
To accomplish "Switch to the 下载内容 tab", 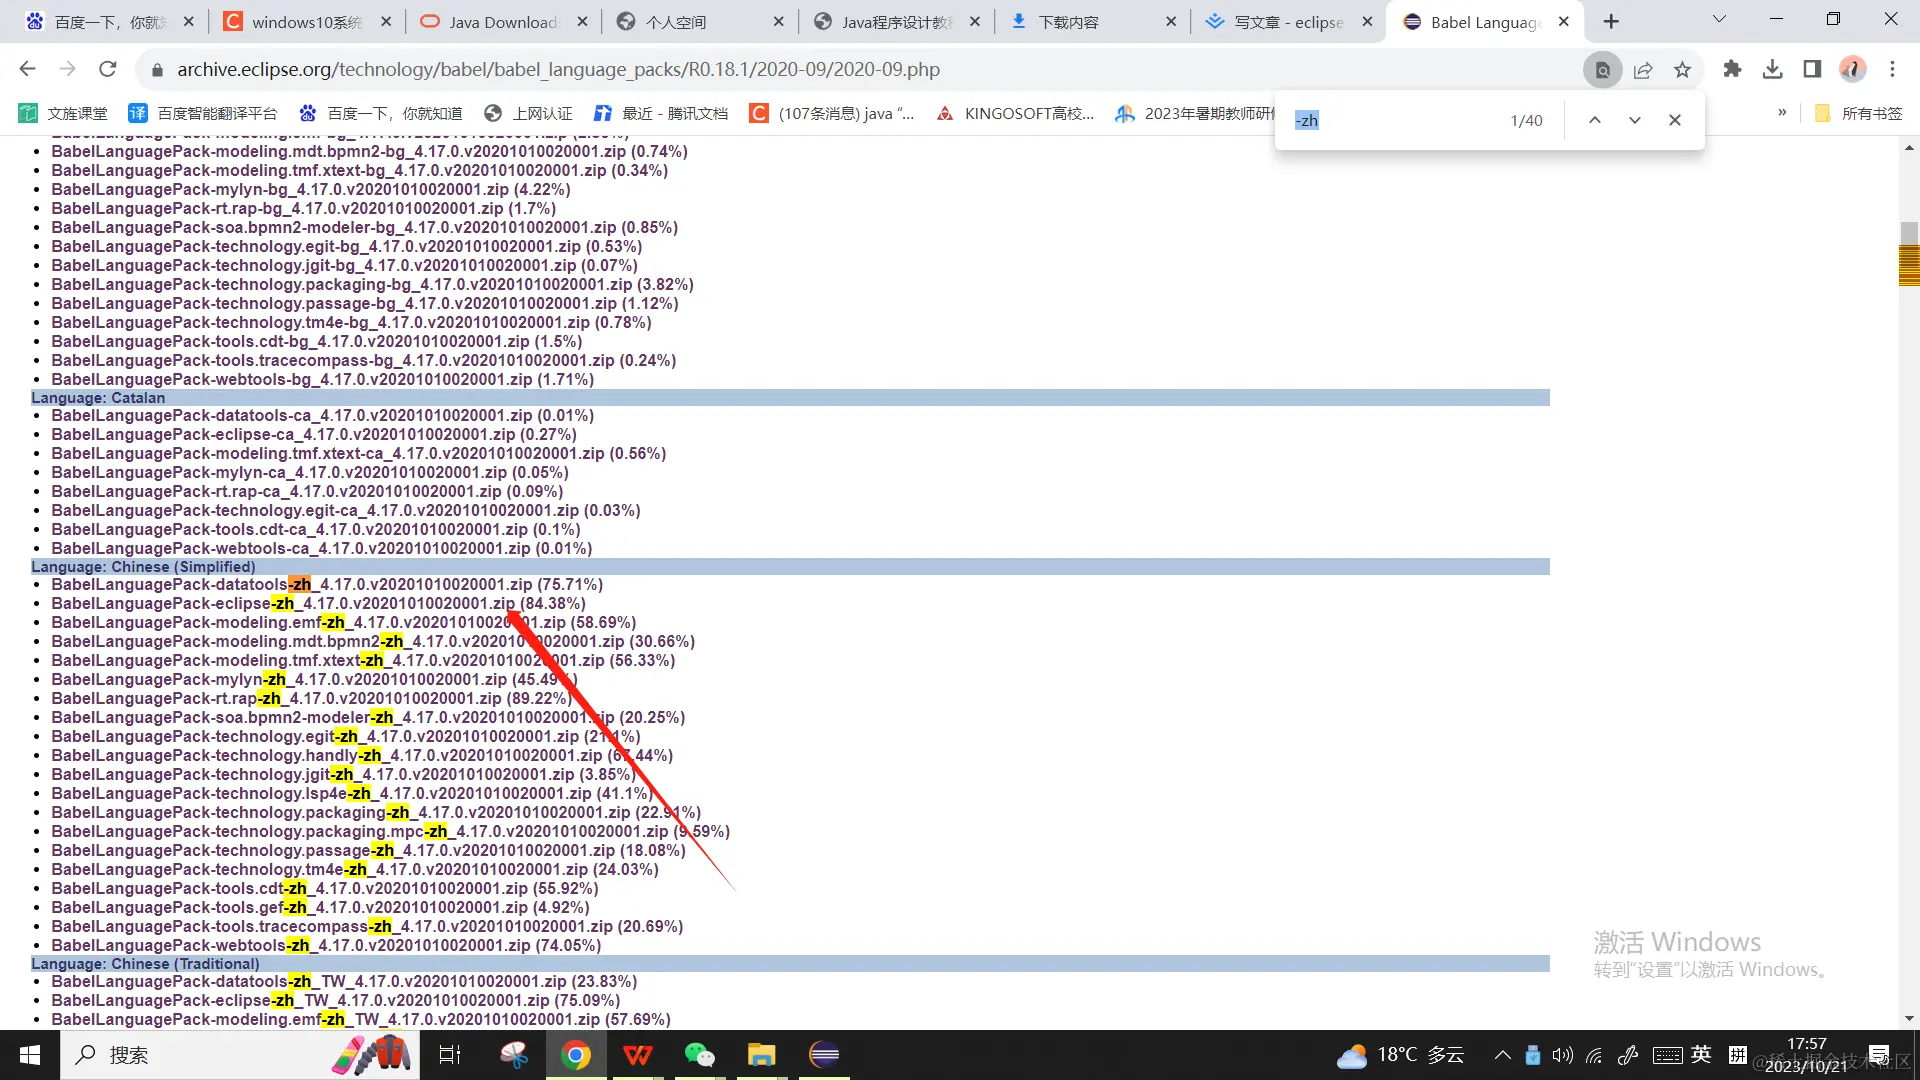I will coord(1068,22).
